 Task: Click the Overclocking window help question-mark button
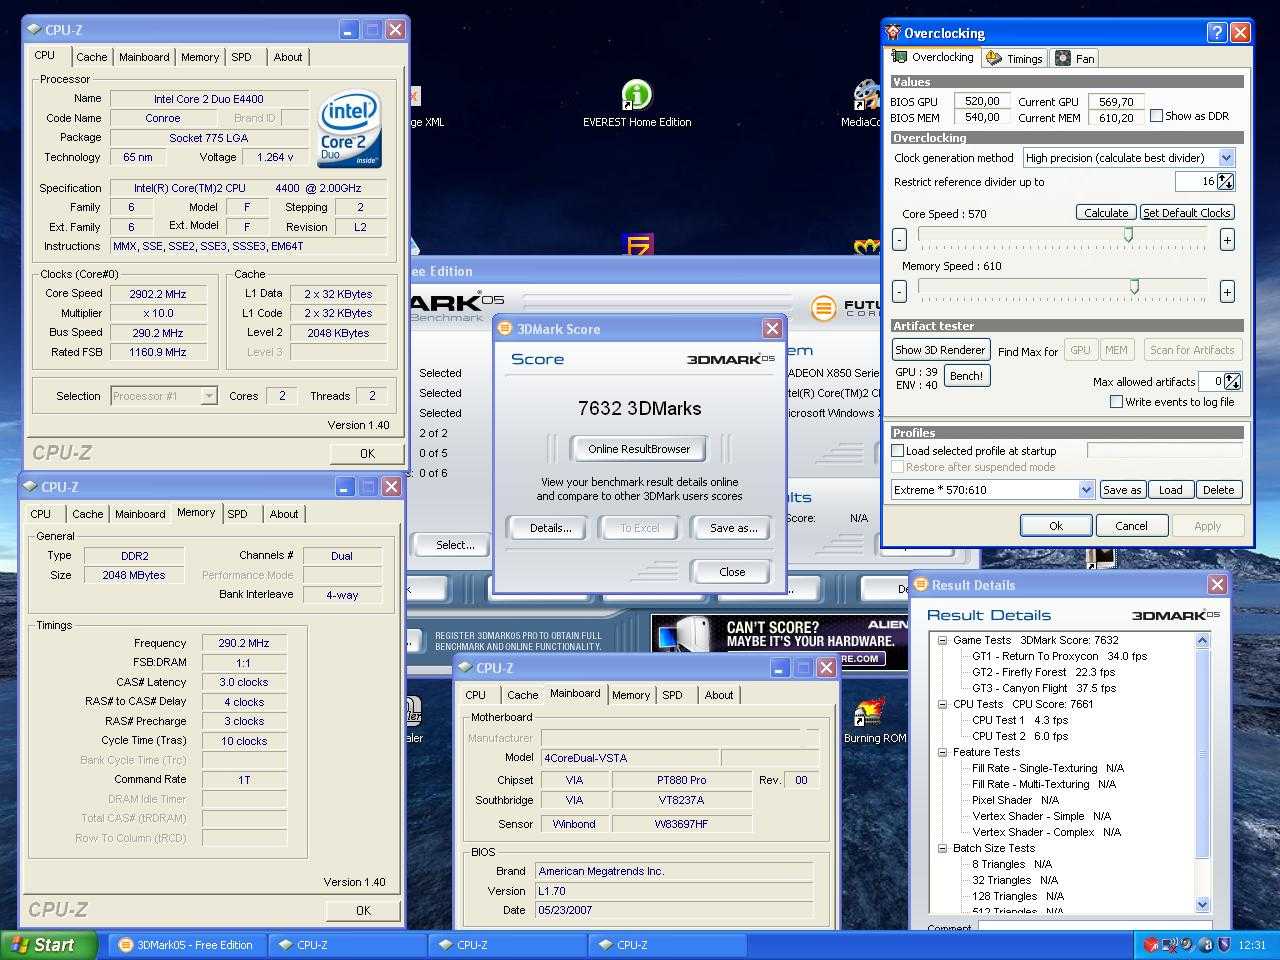click(x=1216, y=33)
